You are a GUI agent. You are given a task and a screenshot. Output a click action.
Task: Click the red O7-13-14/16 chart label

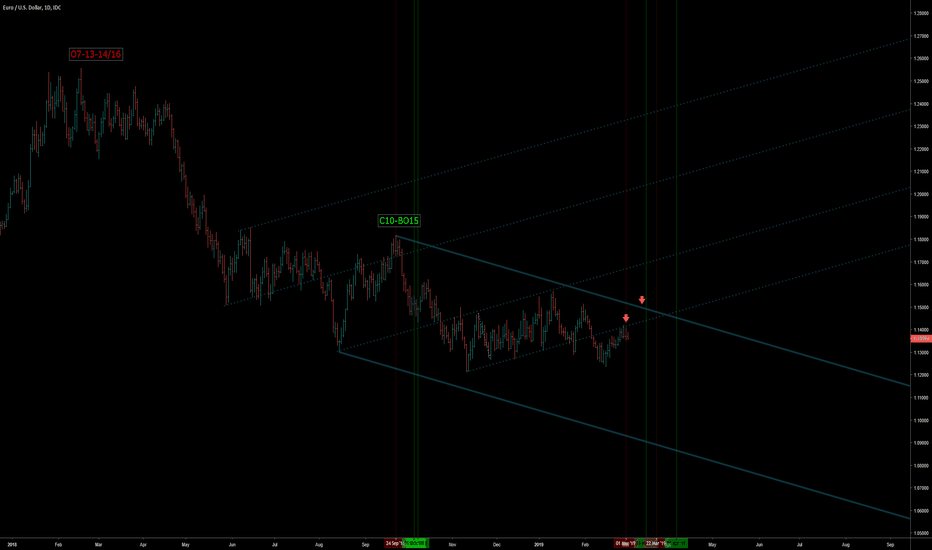96,54
